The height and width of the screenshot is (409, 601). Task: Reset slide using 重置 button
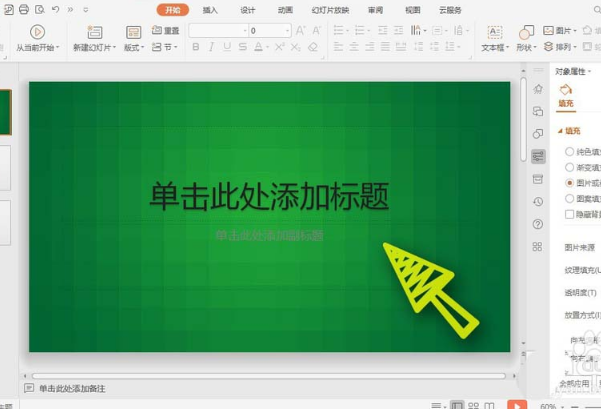tap(166, 30)
